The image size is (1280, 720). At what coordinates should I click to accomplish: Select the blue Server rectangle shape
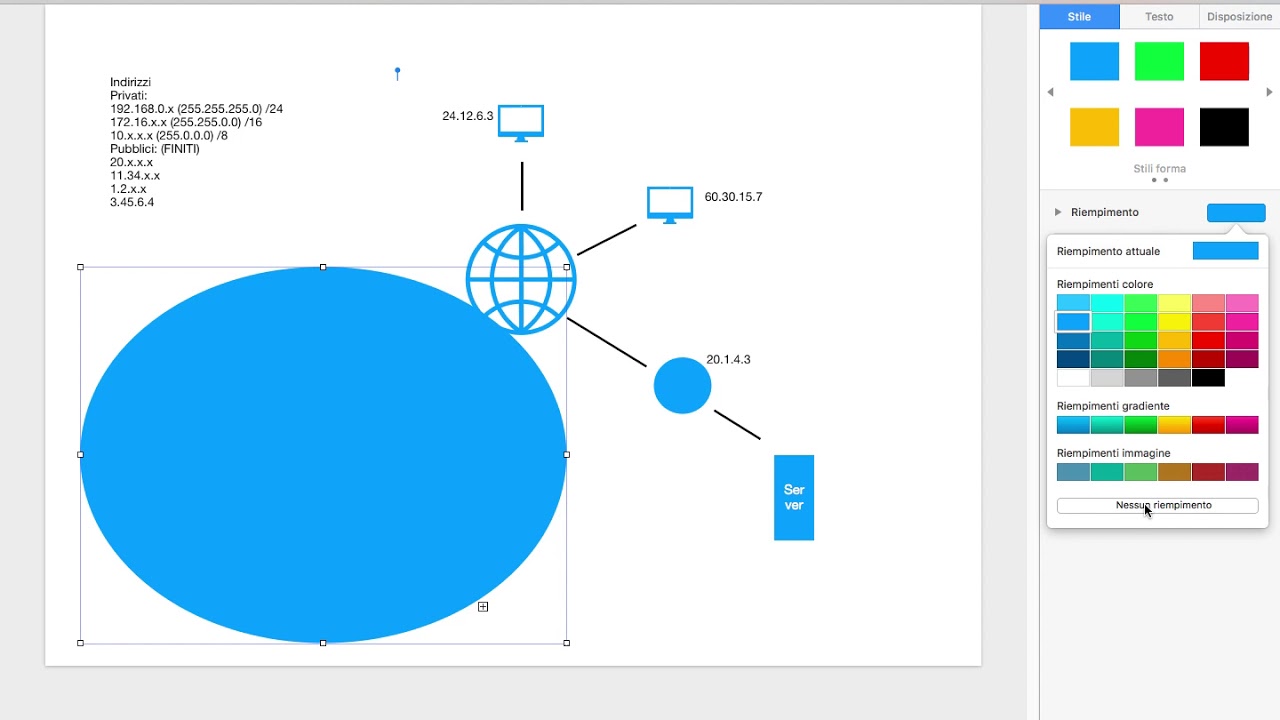(x=794, y=497)
